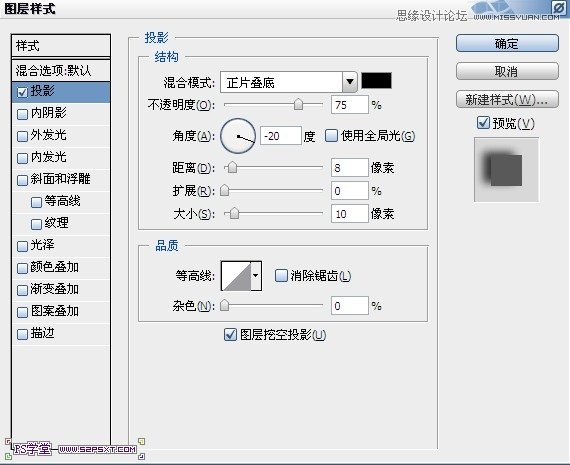
Task: Click the angle field showing -20
Action: coord(280,136)
